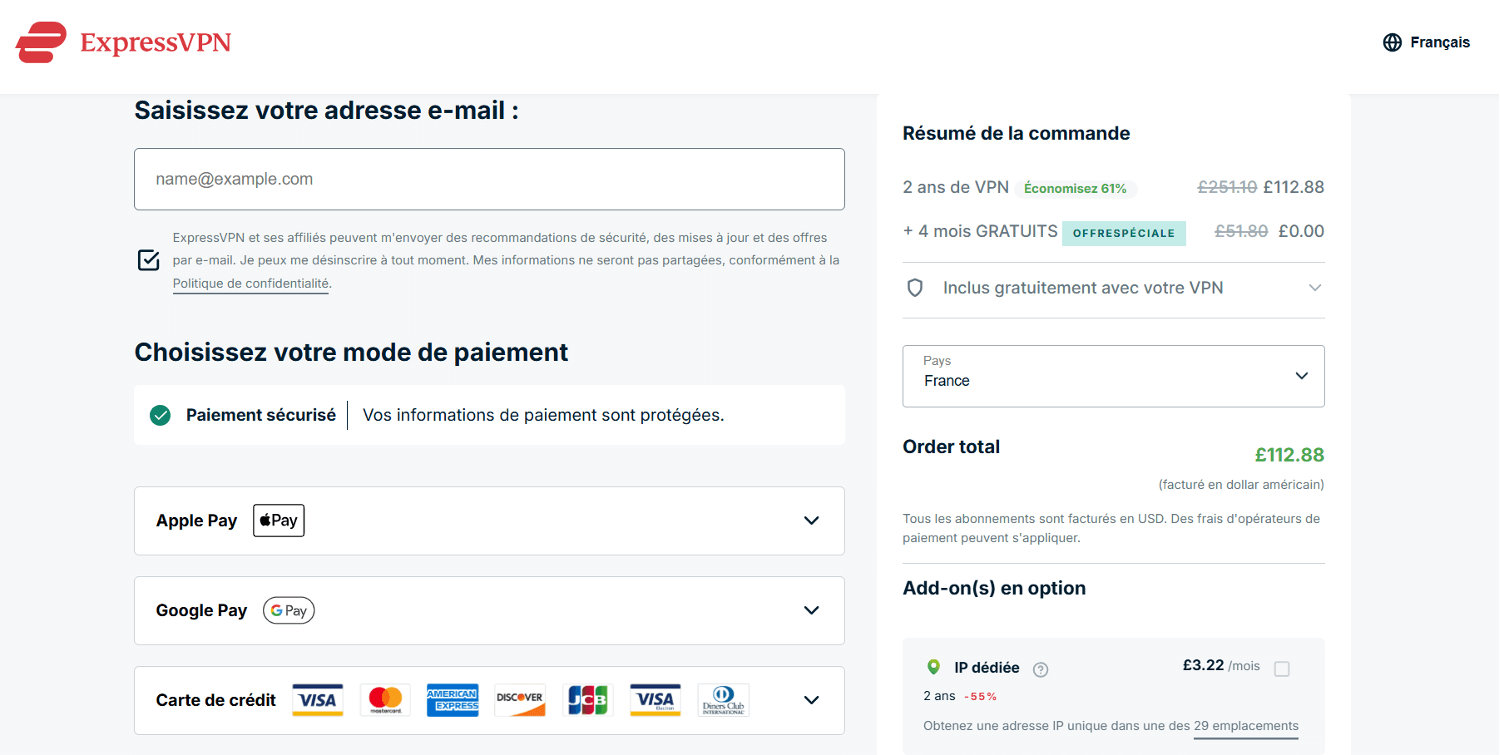The height and width of the screenshot is (755, 1500).
Task: Click the first Visa card icon
Action: click(318, 700)
